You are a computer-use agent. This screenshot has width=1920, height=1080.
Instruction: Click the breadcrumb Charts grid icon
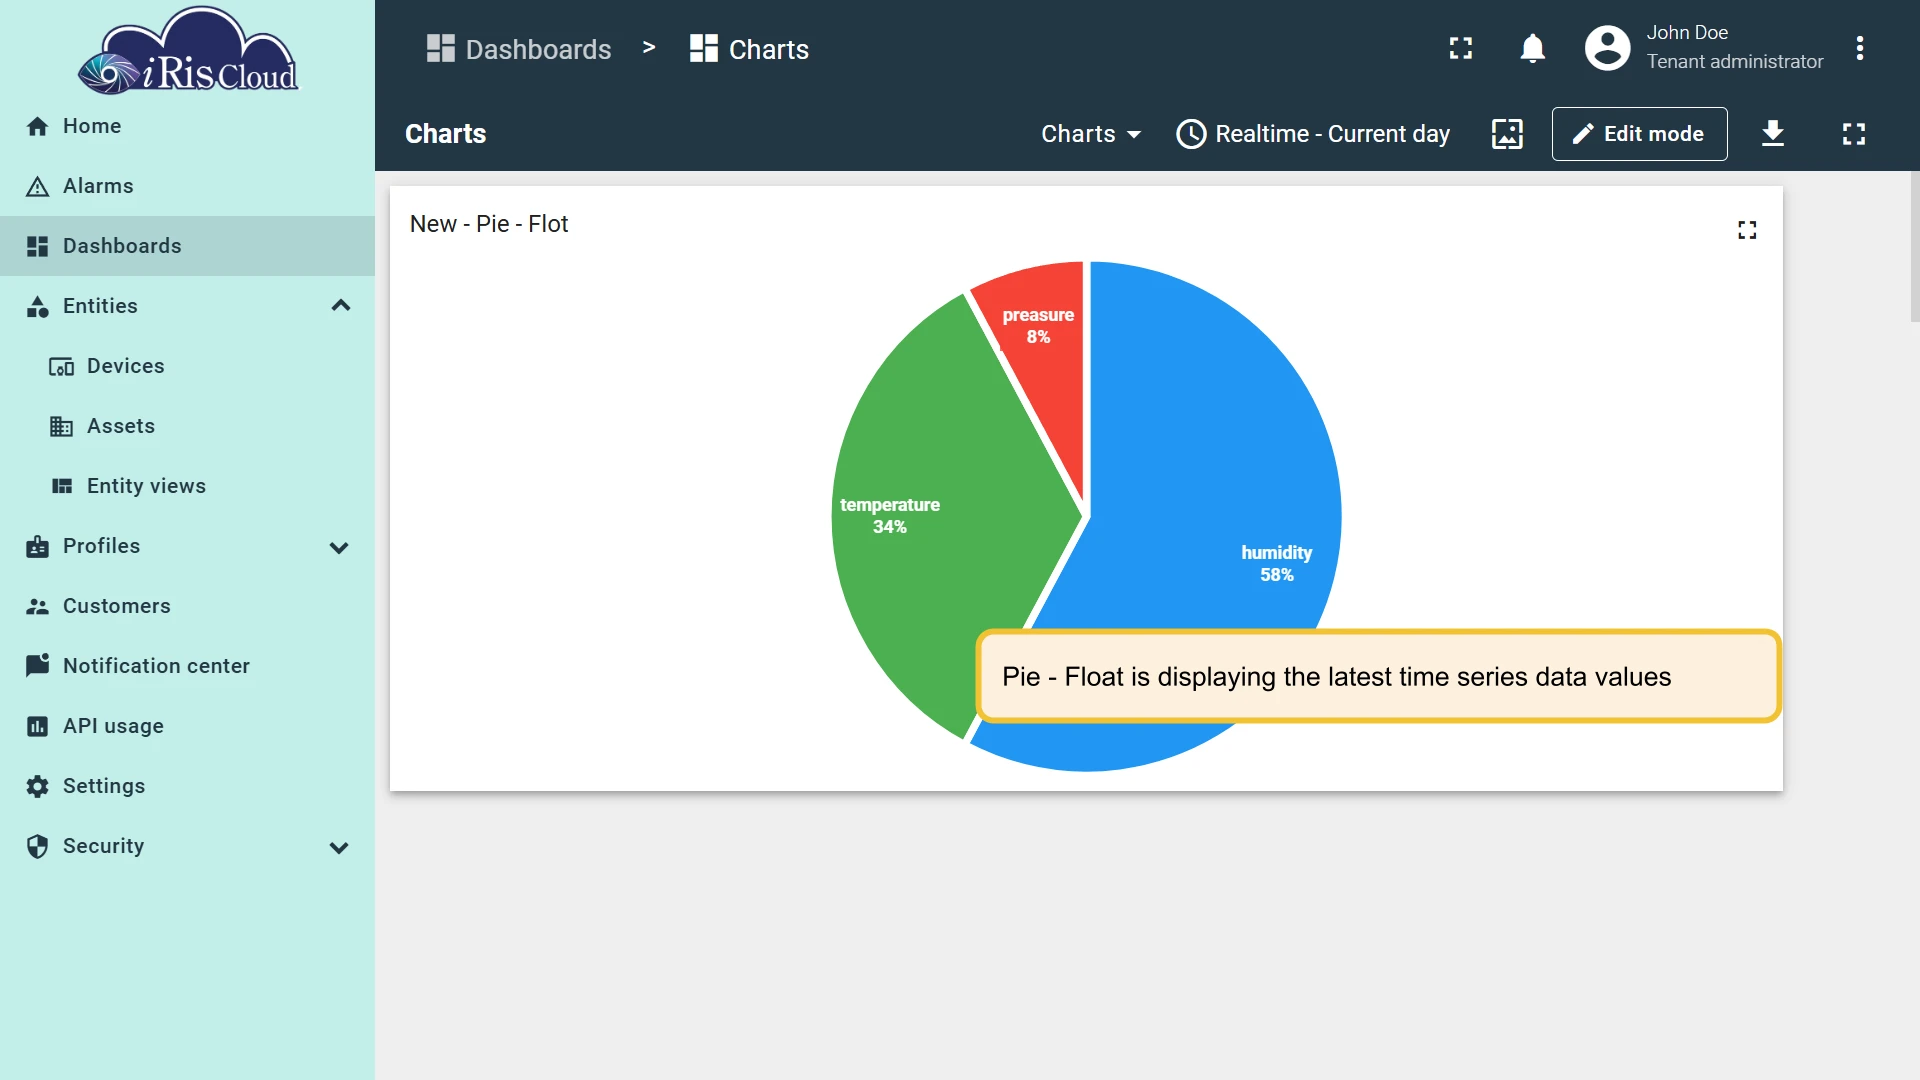click(x=703, y=48)
